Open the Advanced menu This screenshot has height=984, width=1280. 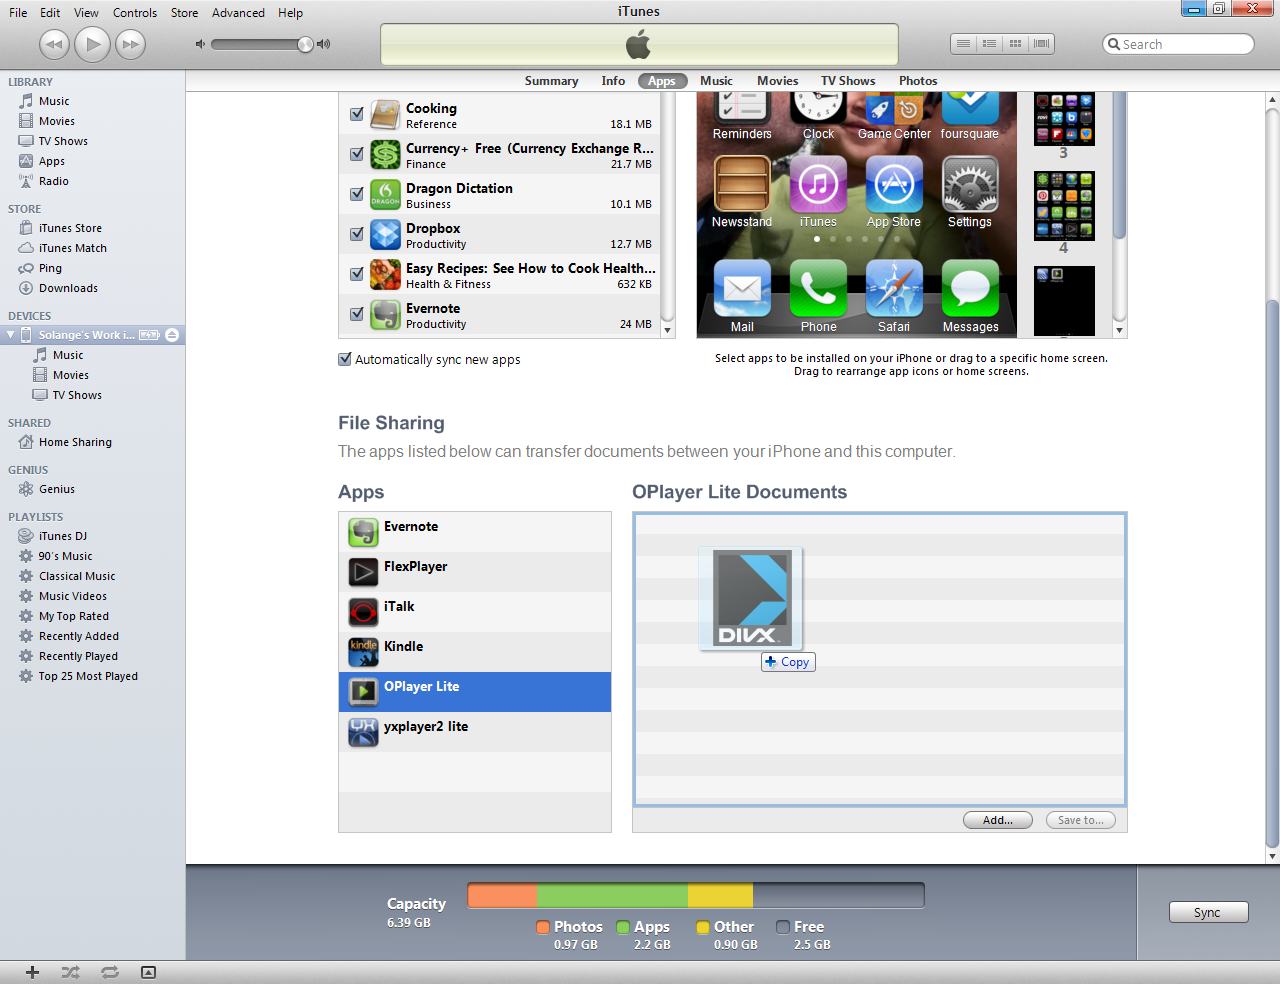[238, 13]
